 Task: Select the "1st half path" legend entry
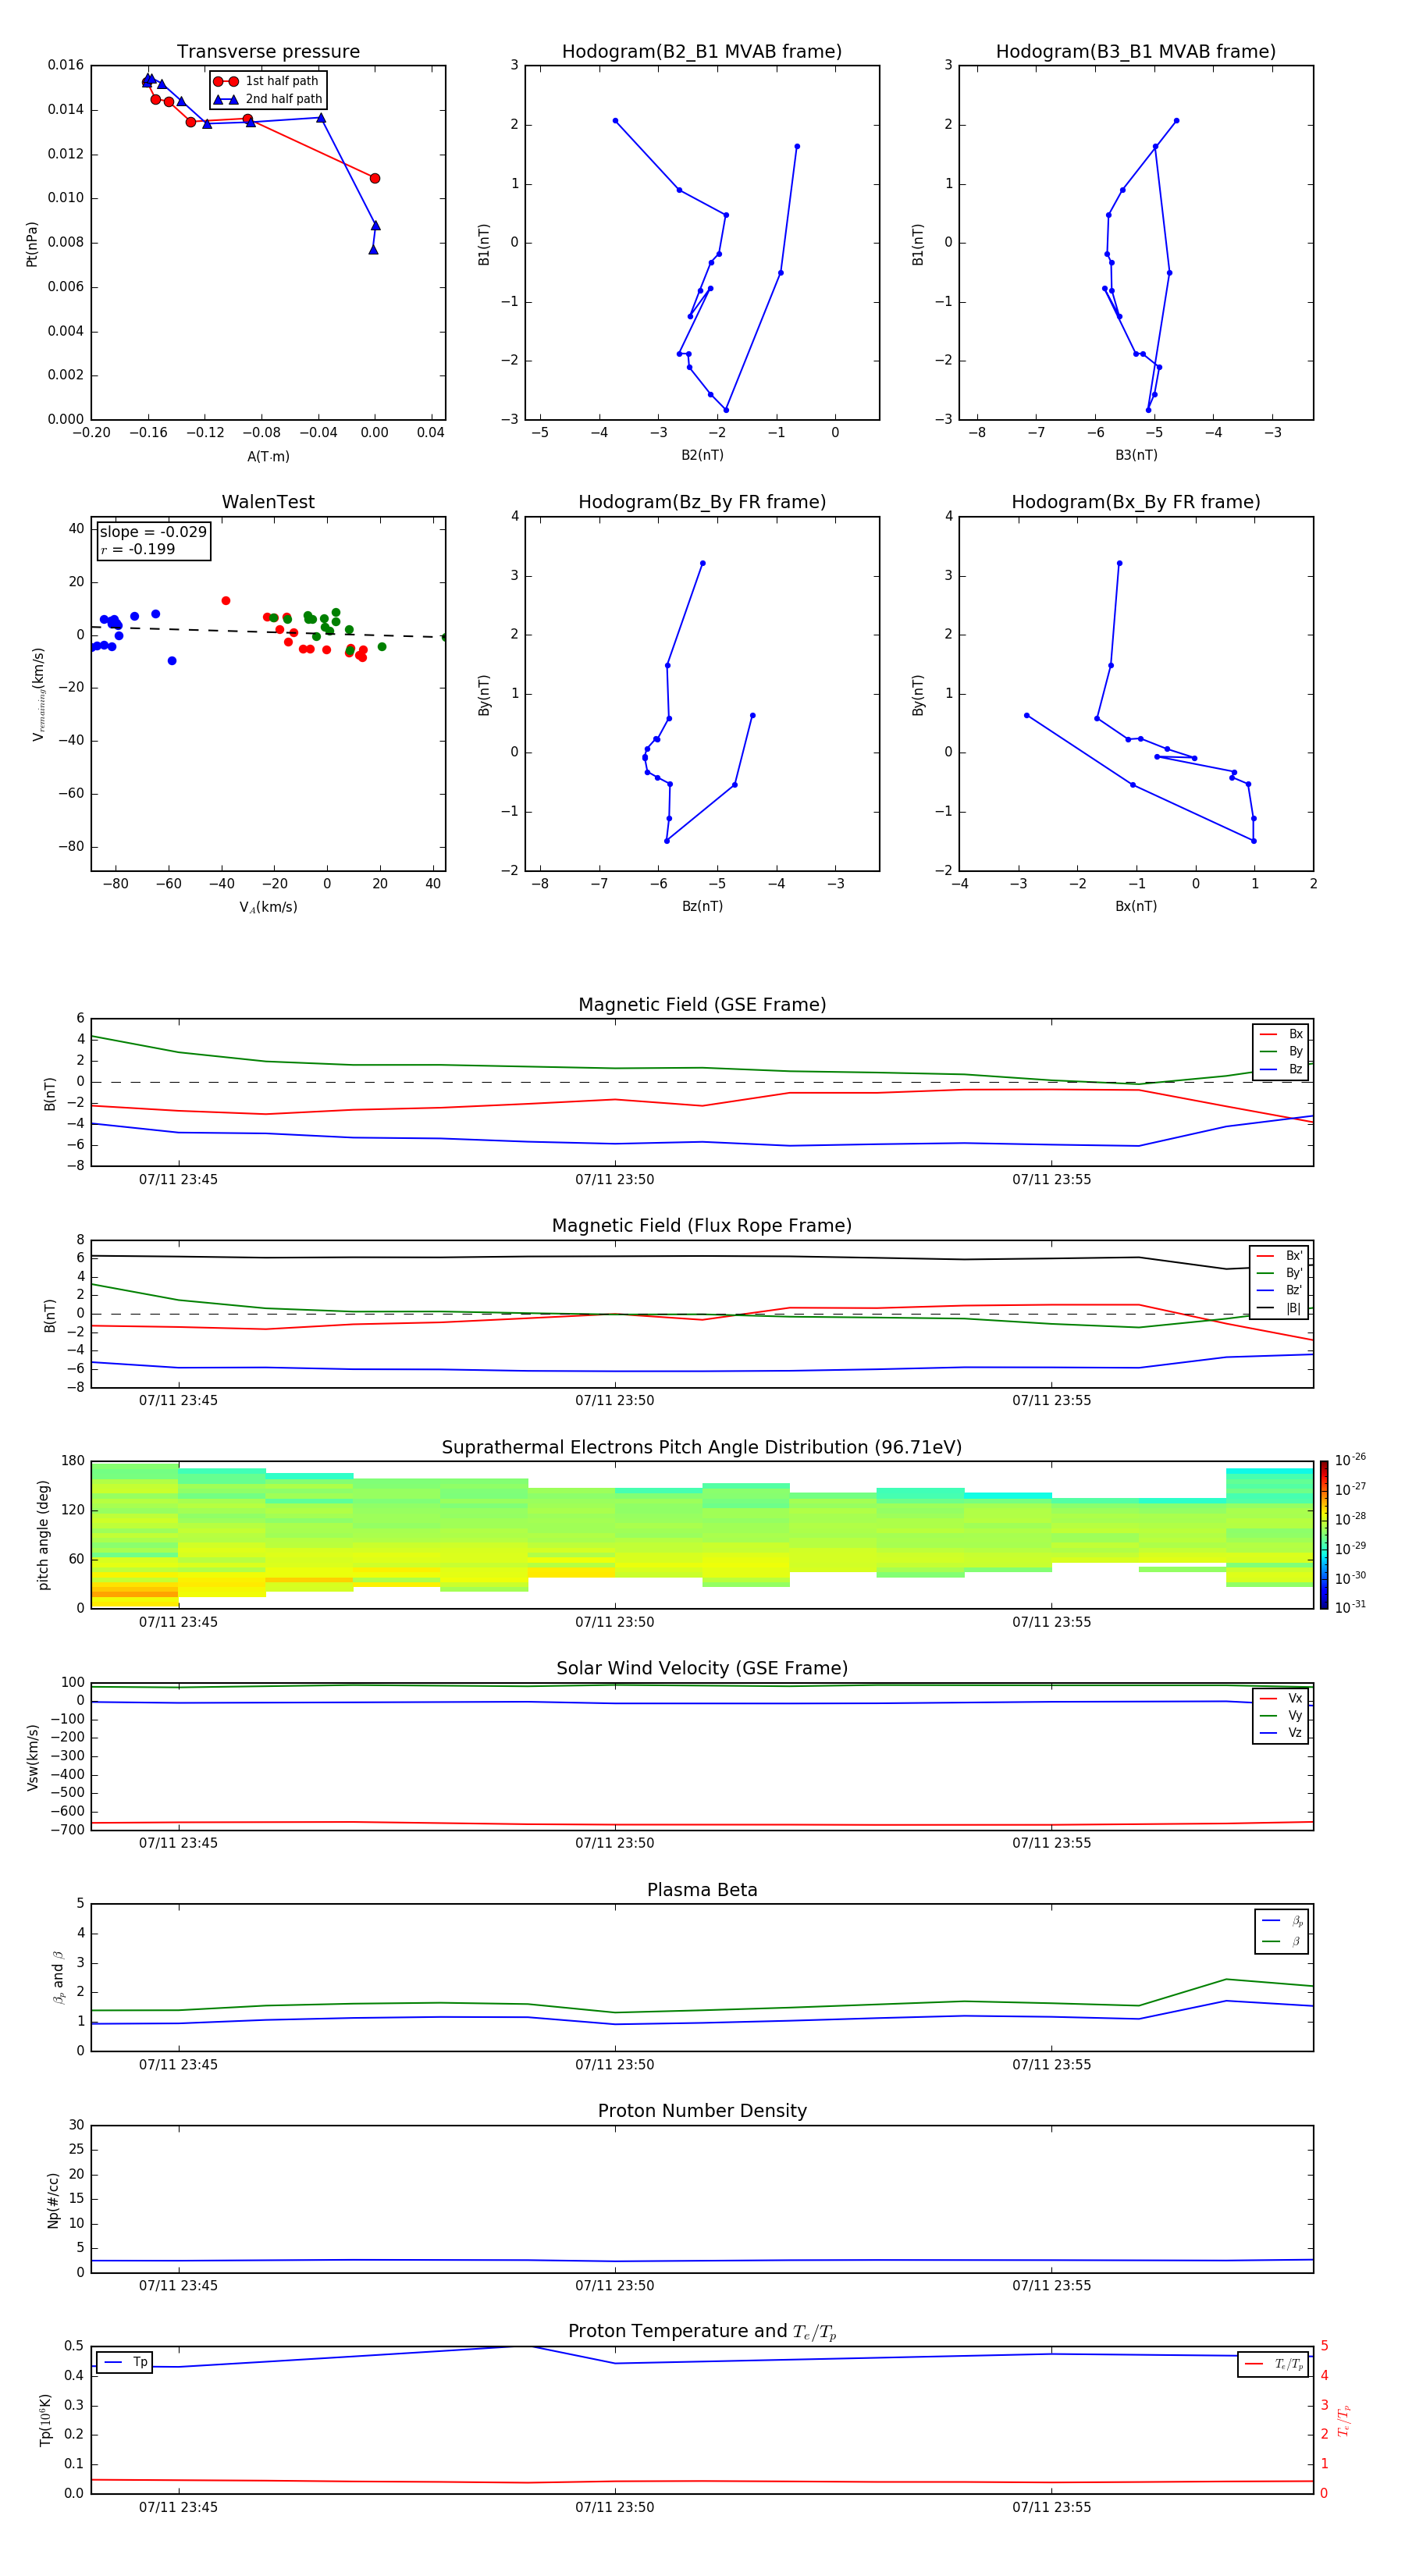pos(267,81)
